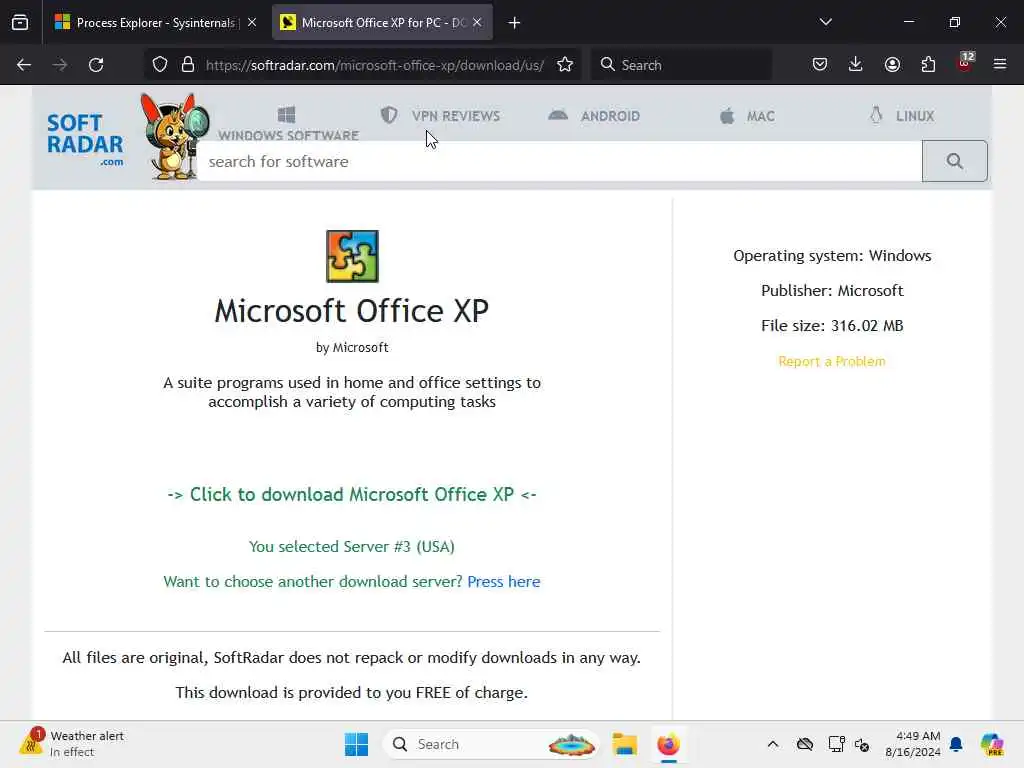The image size is (1024, 768).
Task: Open VPN Reviews menu item
Action: [x=440, y=116]
